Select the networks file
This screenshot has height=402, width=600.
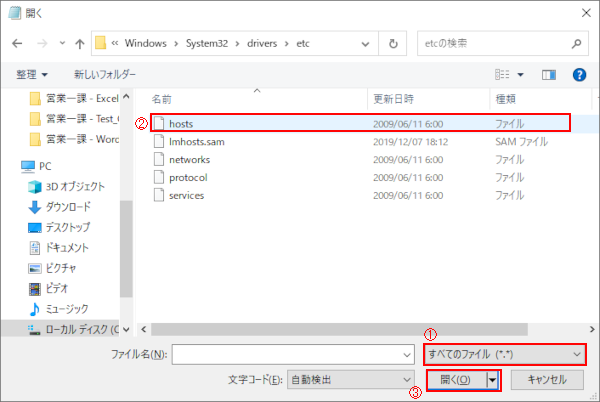click(361, 159)
